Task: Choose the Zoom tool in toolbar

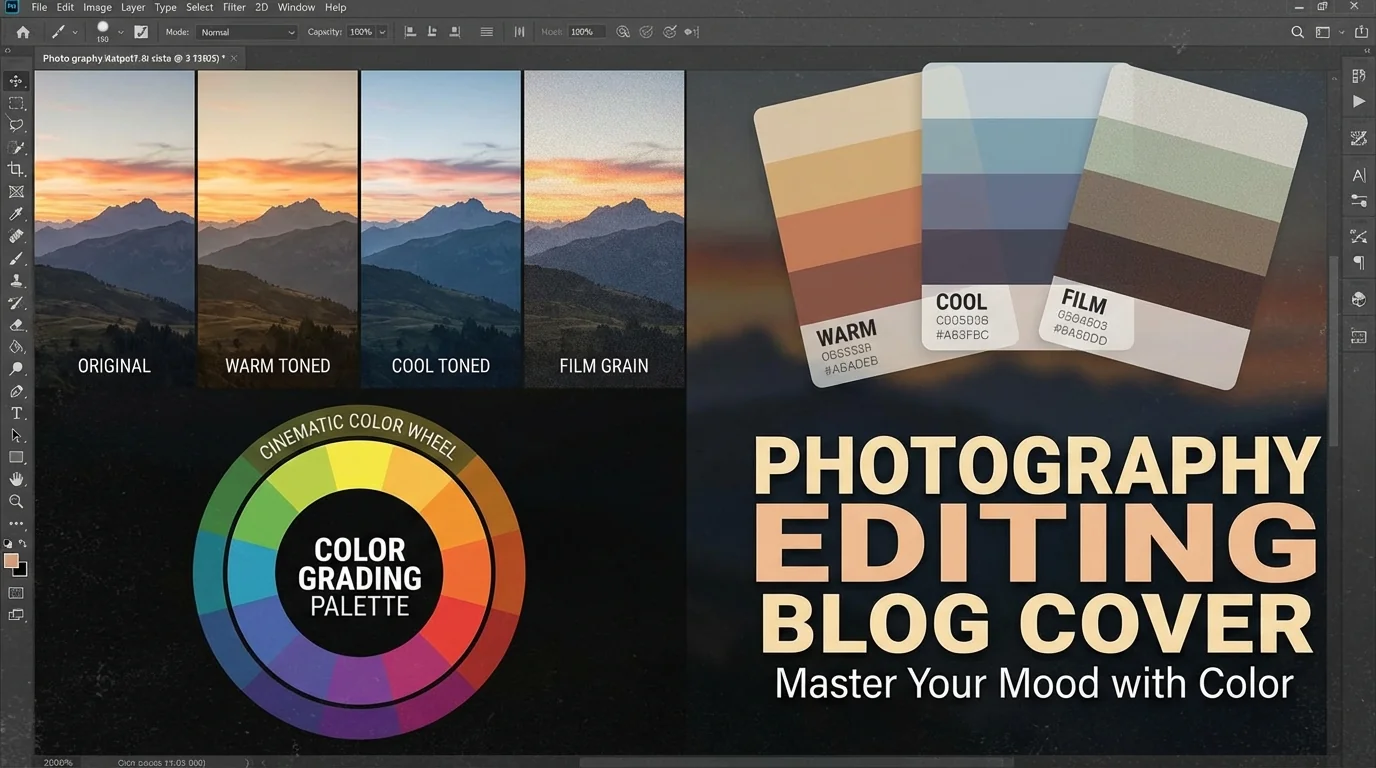Action: pyautogui.click(x=16, y=502)
